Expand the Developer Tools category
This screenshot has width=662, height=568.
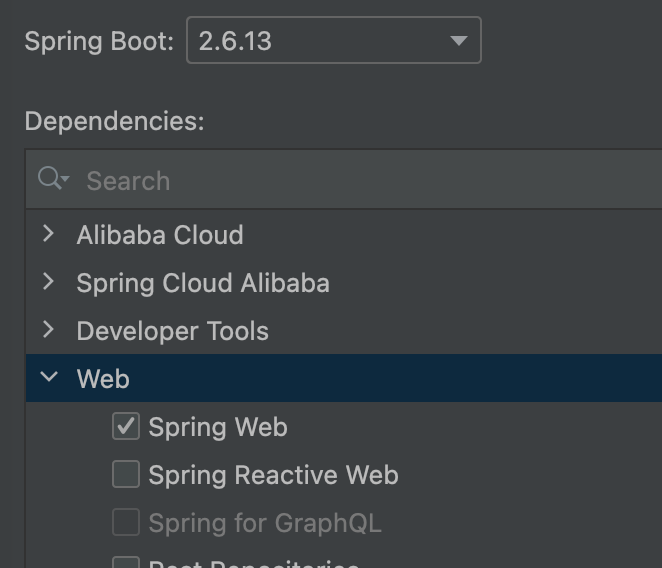pos(49,330)
